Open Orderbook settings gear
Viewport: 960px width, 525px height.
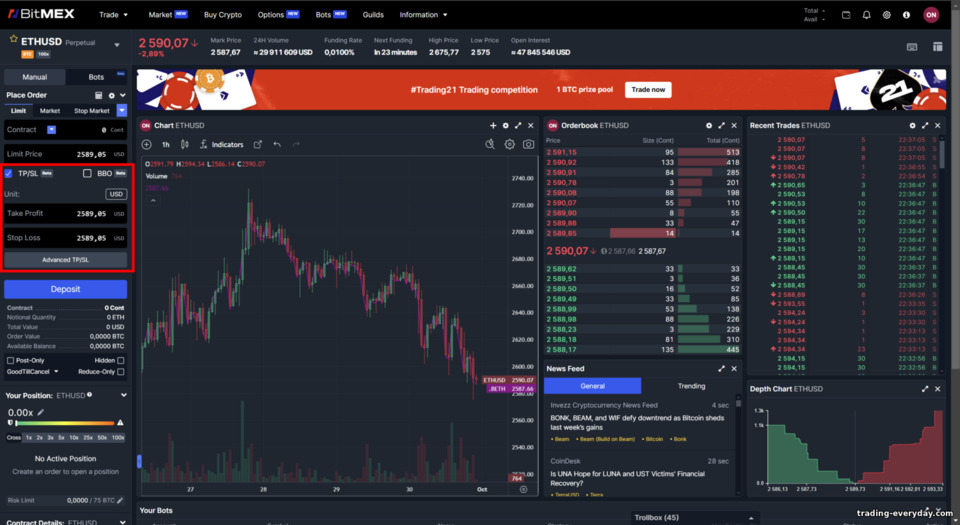tap(709, 125)
